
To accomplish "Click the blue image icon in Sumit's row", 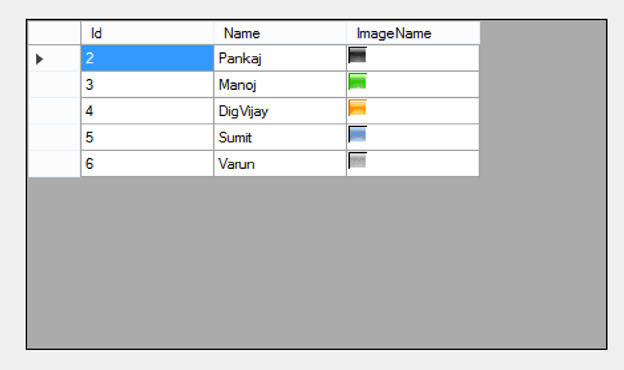I will point(357,134).
